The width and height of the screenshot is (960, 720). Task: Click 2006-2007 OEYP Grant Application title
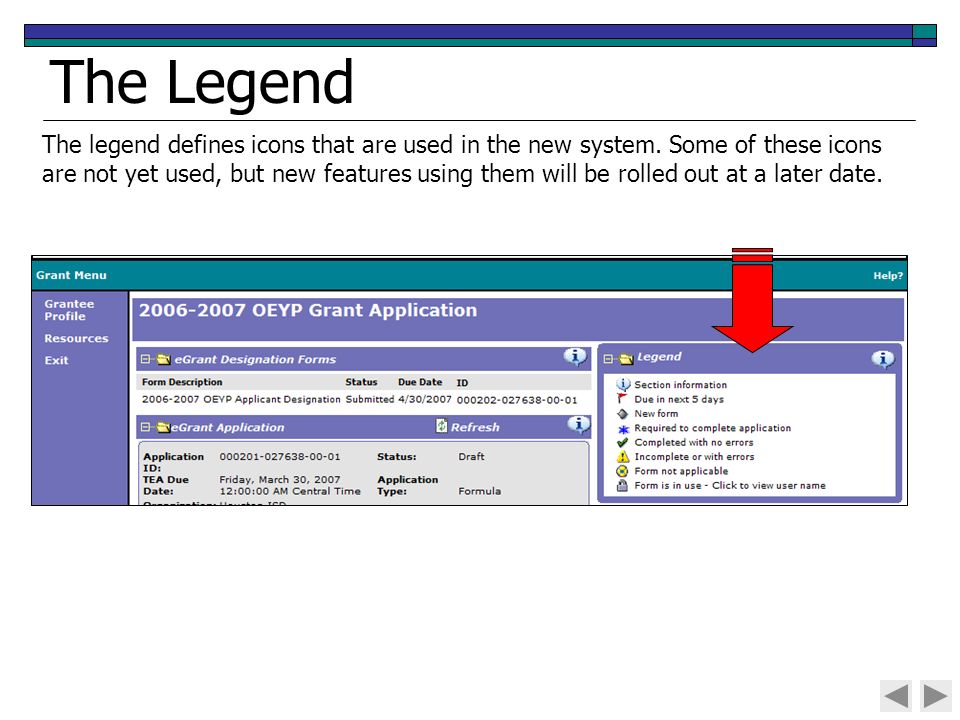tap(308, 310)
